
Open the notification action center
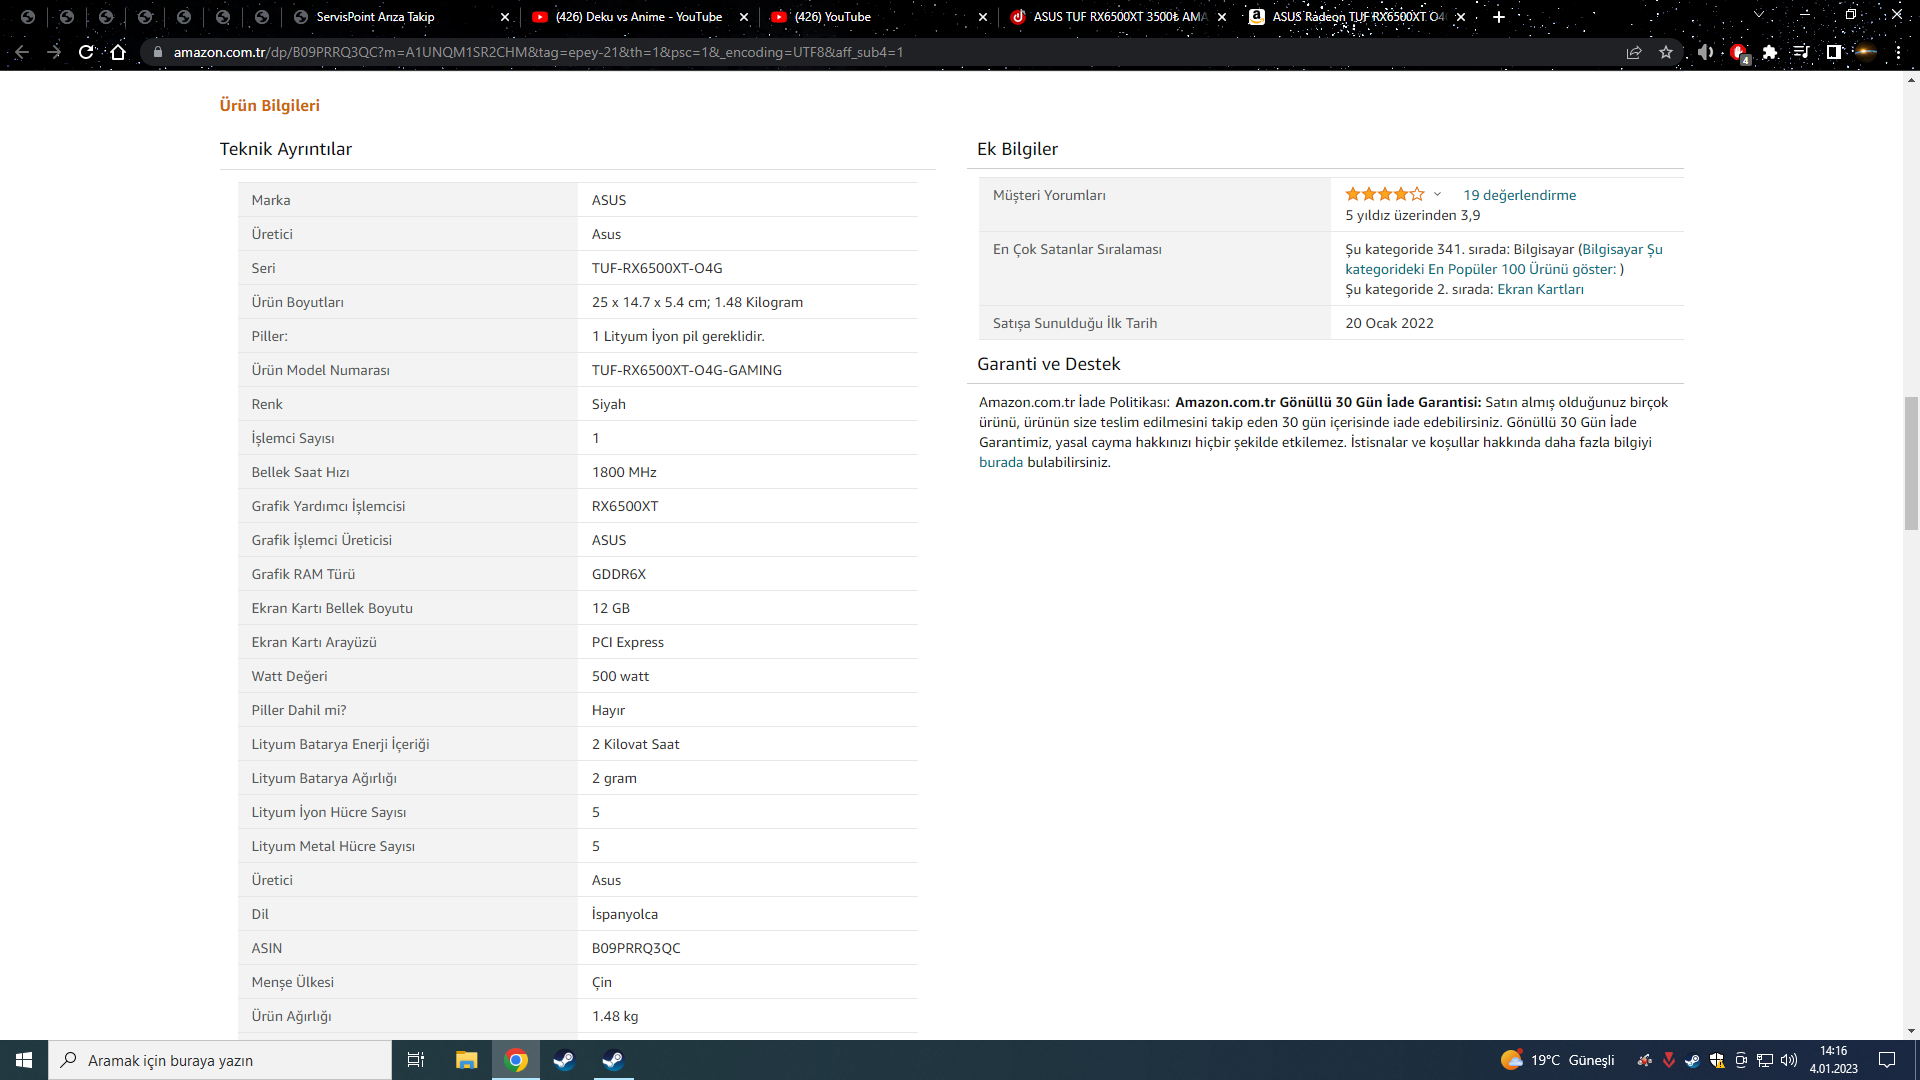1887,1060
